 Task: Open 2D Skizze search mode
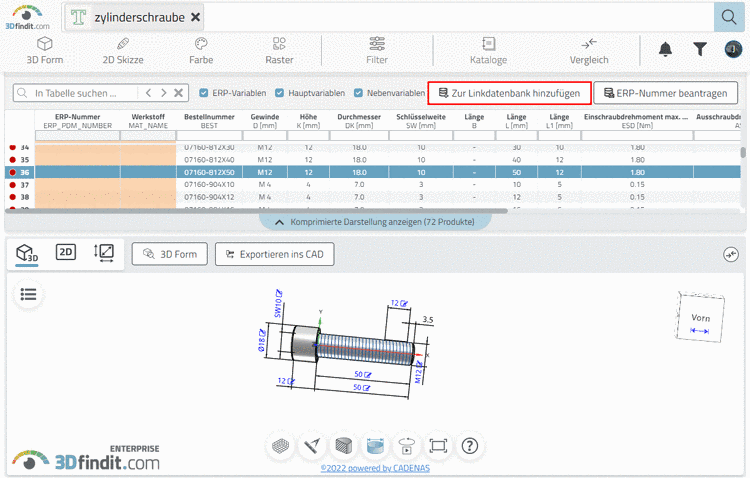point(123,50)
